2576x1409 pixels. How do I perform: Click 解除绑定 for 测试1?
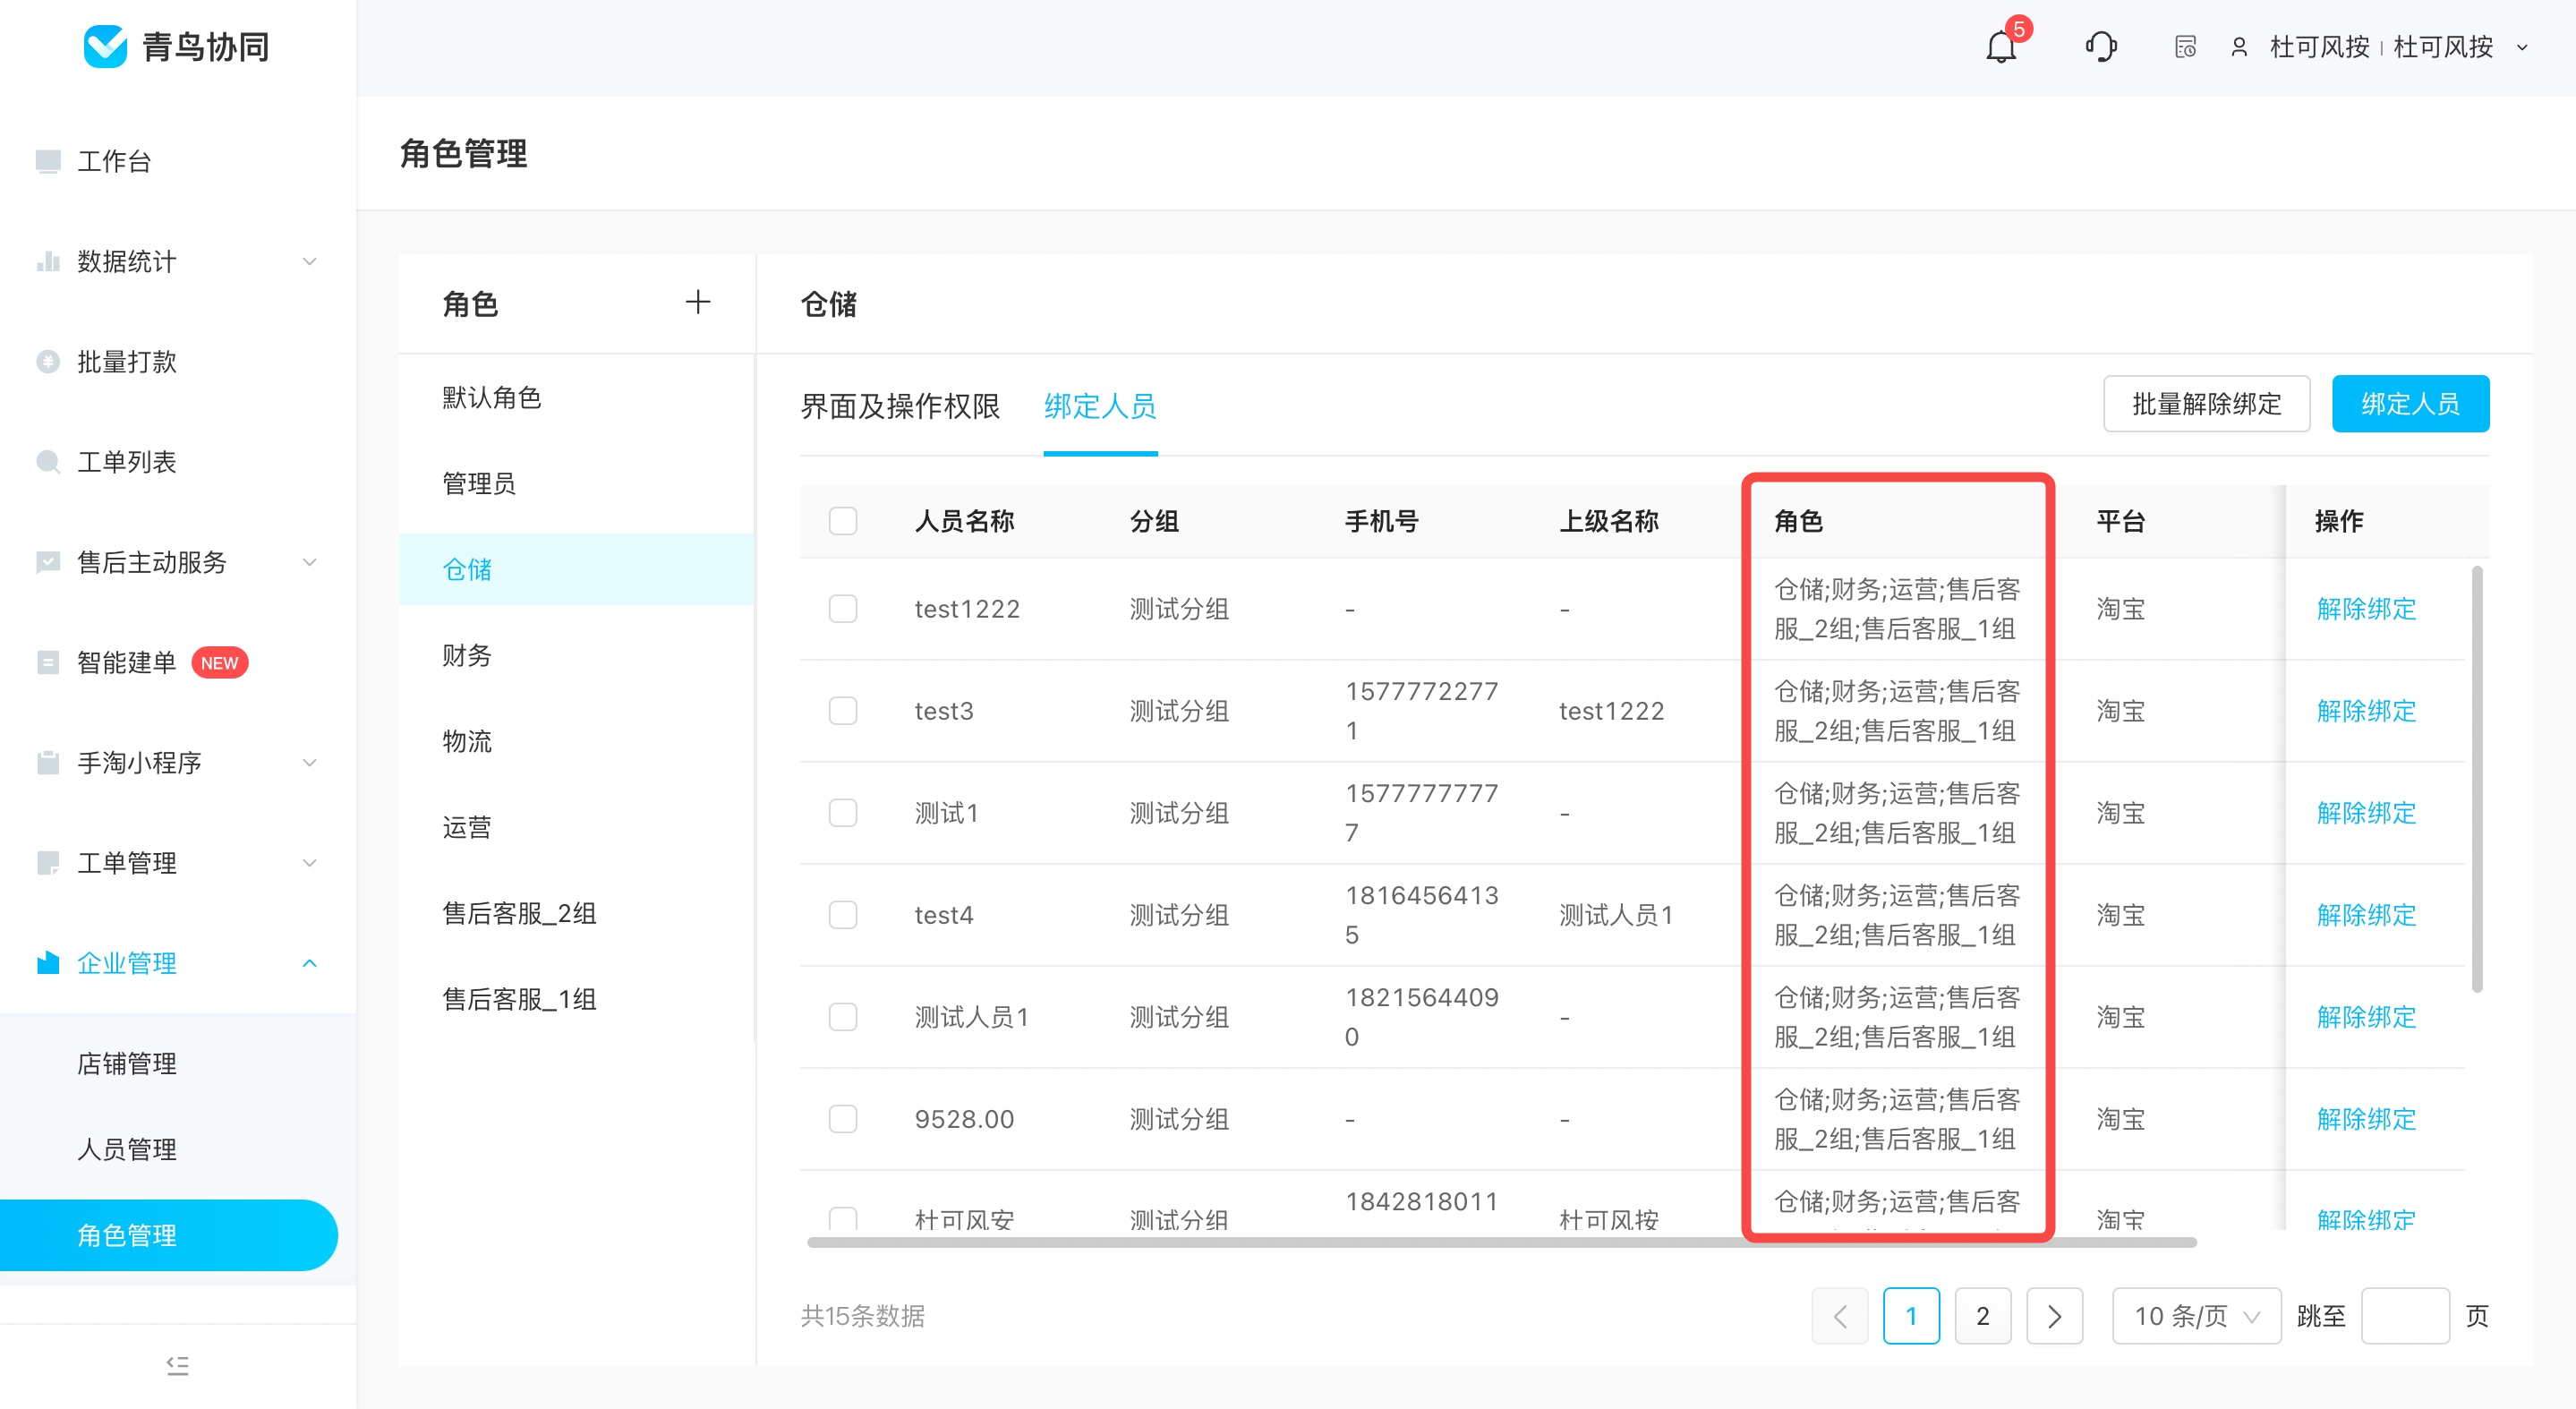click(2366, 813)
